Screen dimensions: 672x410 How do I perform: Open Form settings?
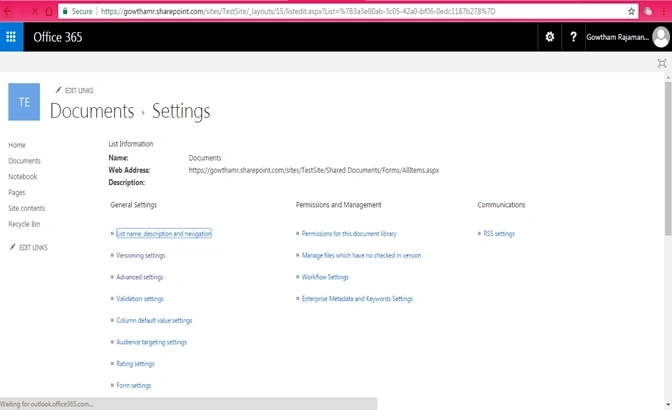[134, 385]
